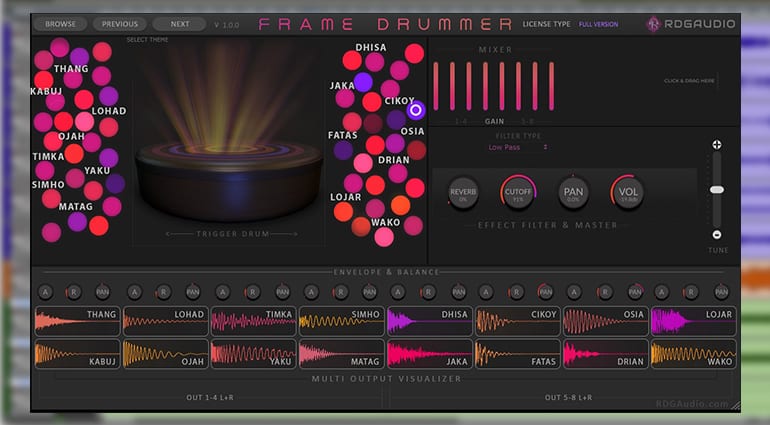The width and height of the screenshot is (770, 425).
Task: Click the VOL master knob
Action: click(628, 193)
